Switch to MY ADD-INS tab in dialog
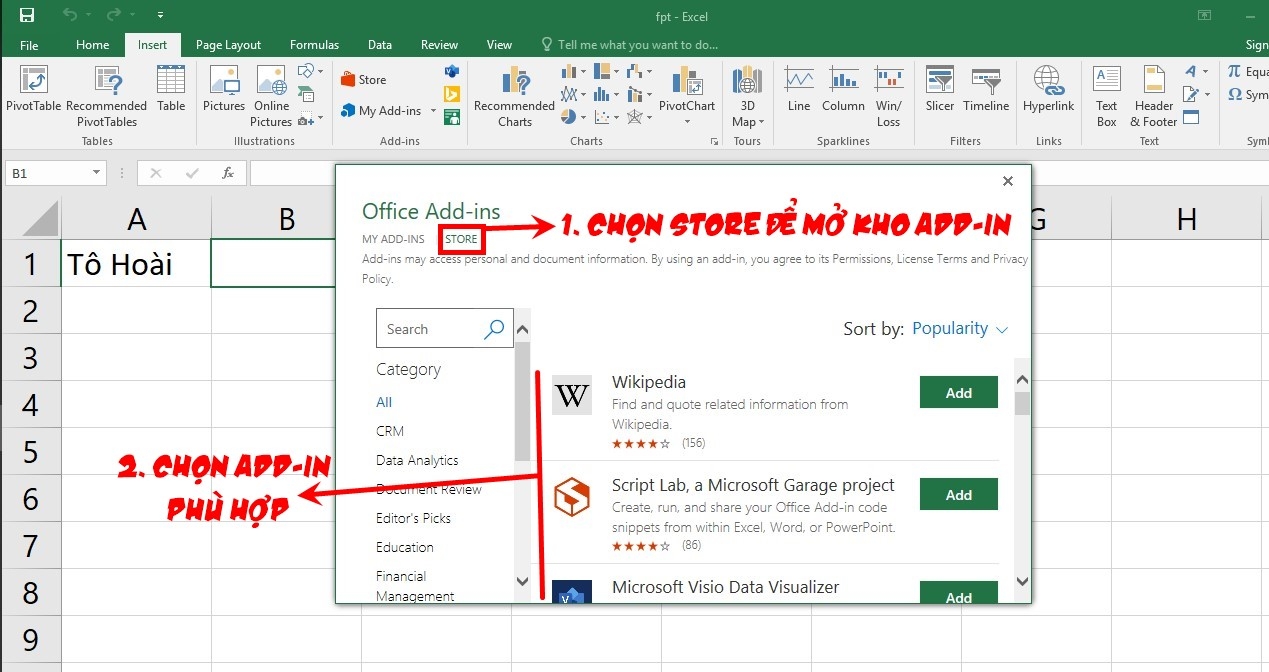This screenshot has height=672, width=1269. point(393,239)
